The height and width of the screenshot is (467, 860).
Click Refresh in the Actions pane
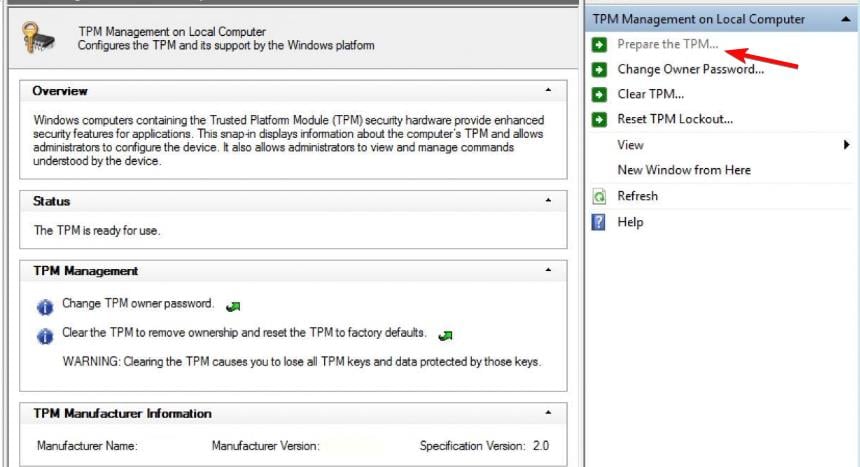(x=637, y=196)
